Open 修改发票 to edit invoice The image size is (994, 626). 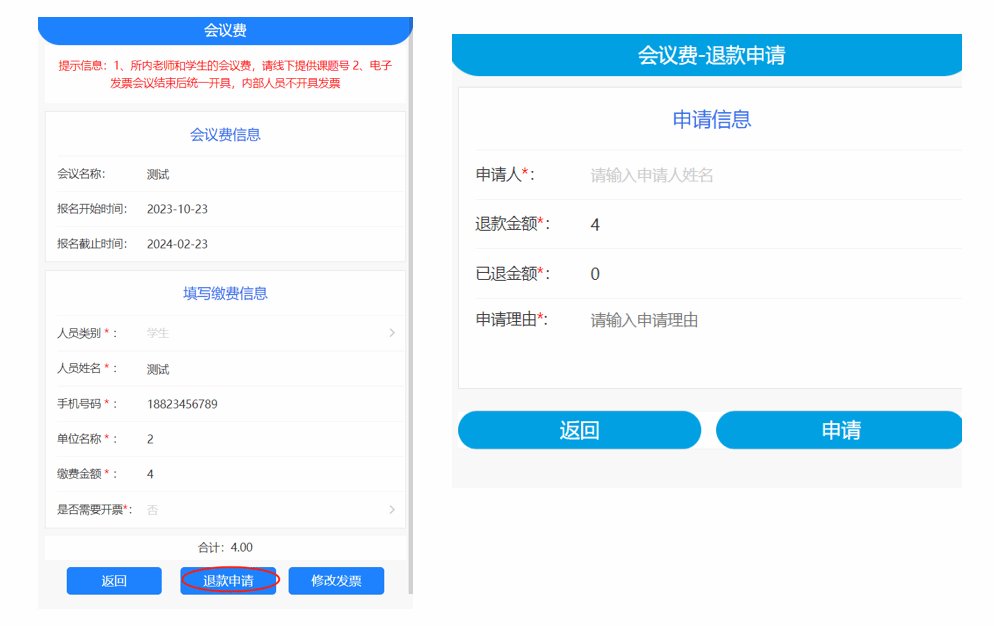point(336,581)
